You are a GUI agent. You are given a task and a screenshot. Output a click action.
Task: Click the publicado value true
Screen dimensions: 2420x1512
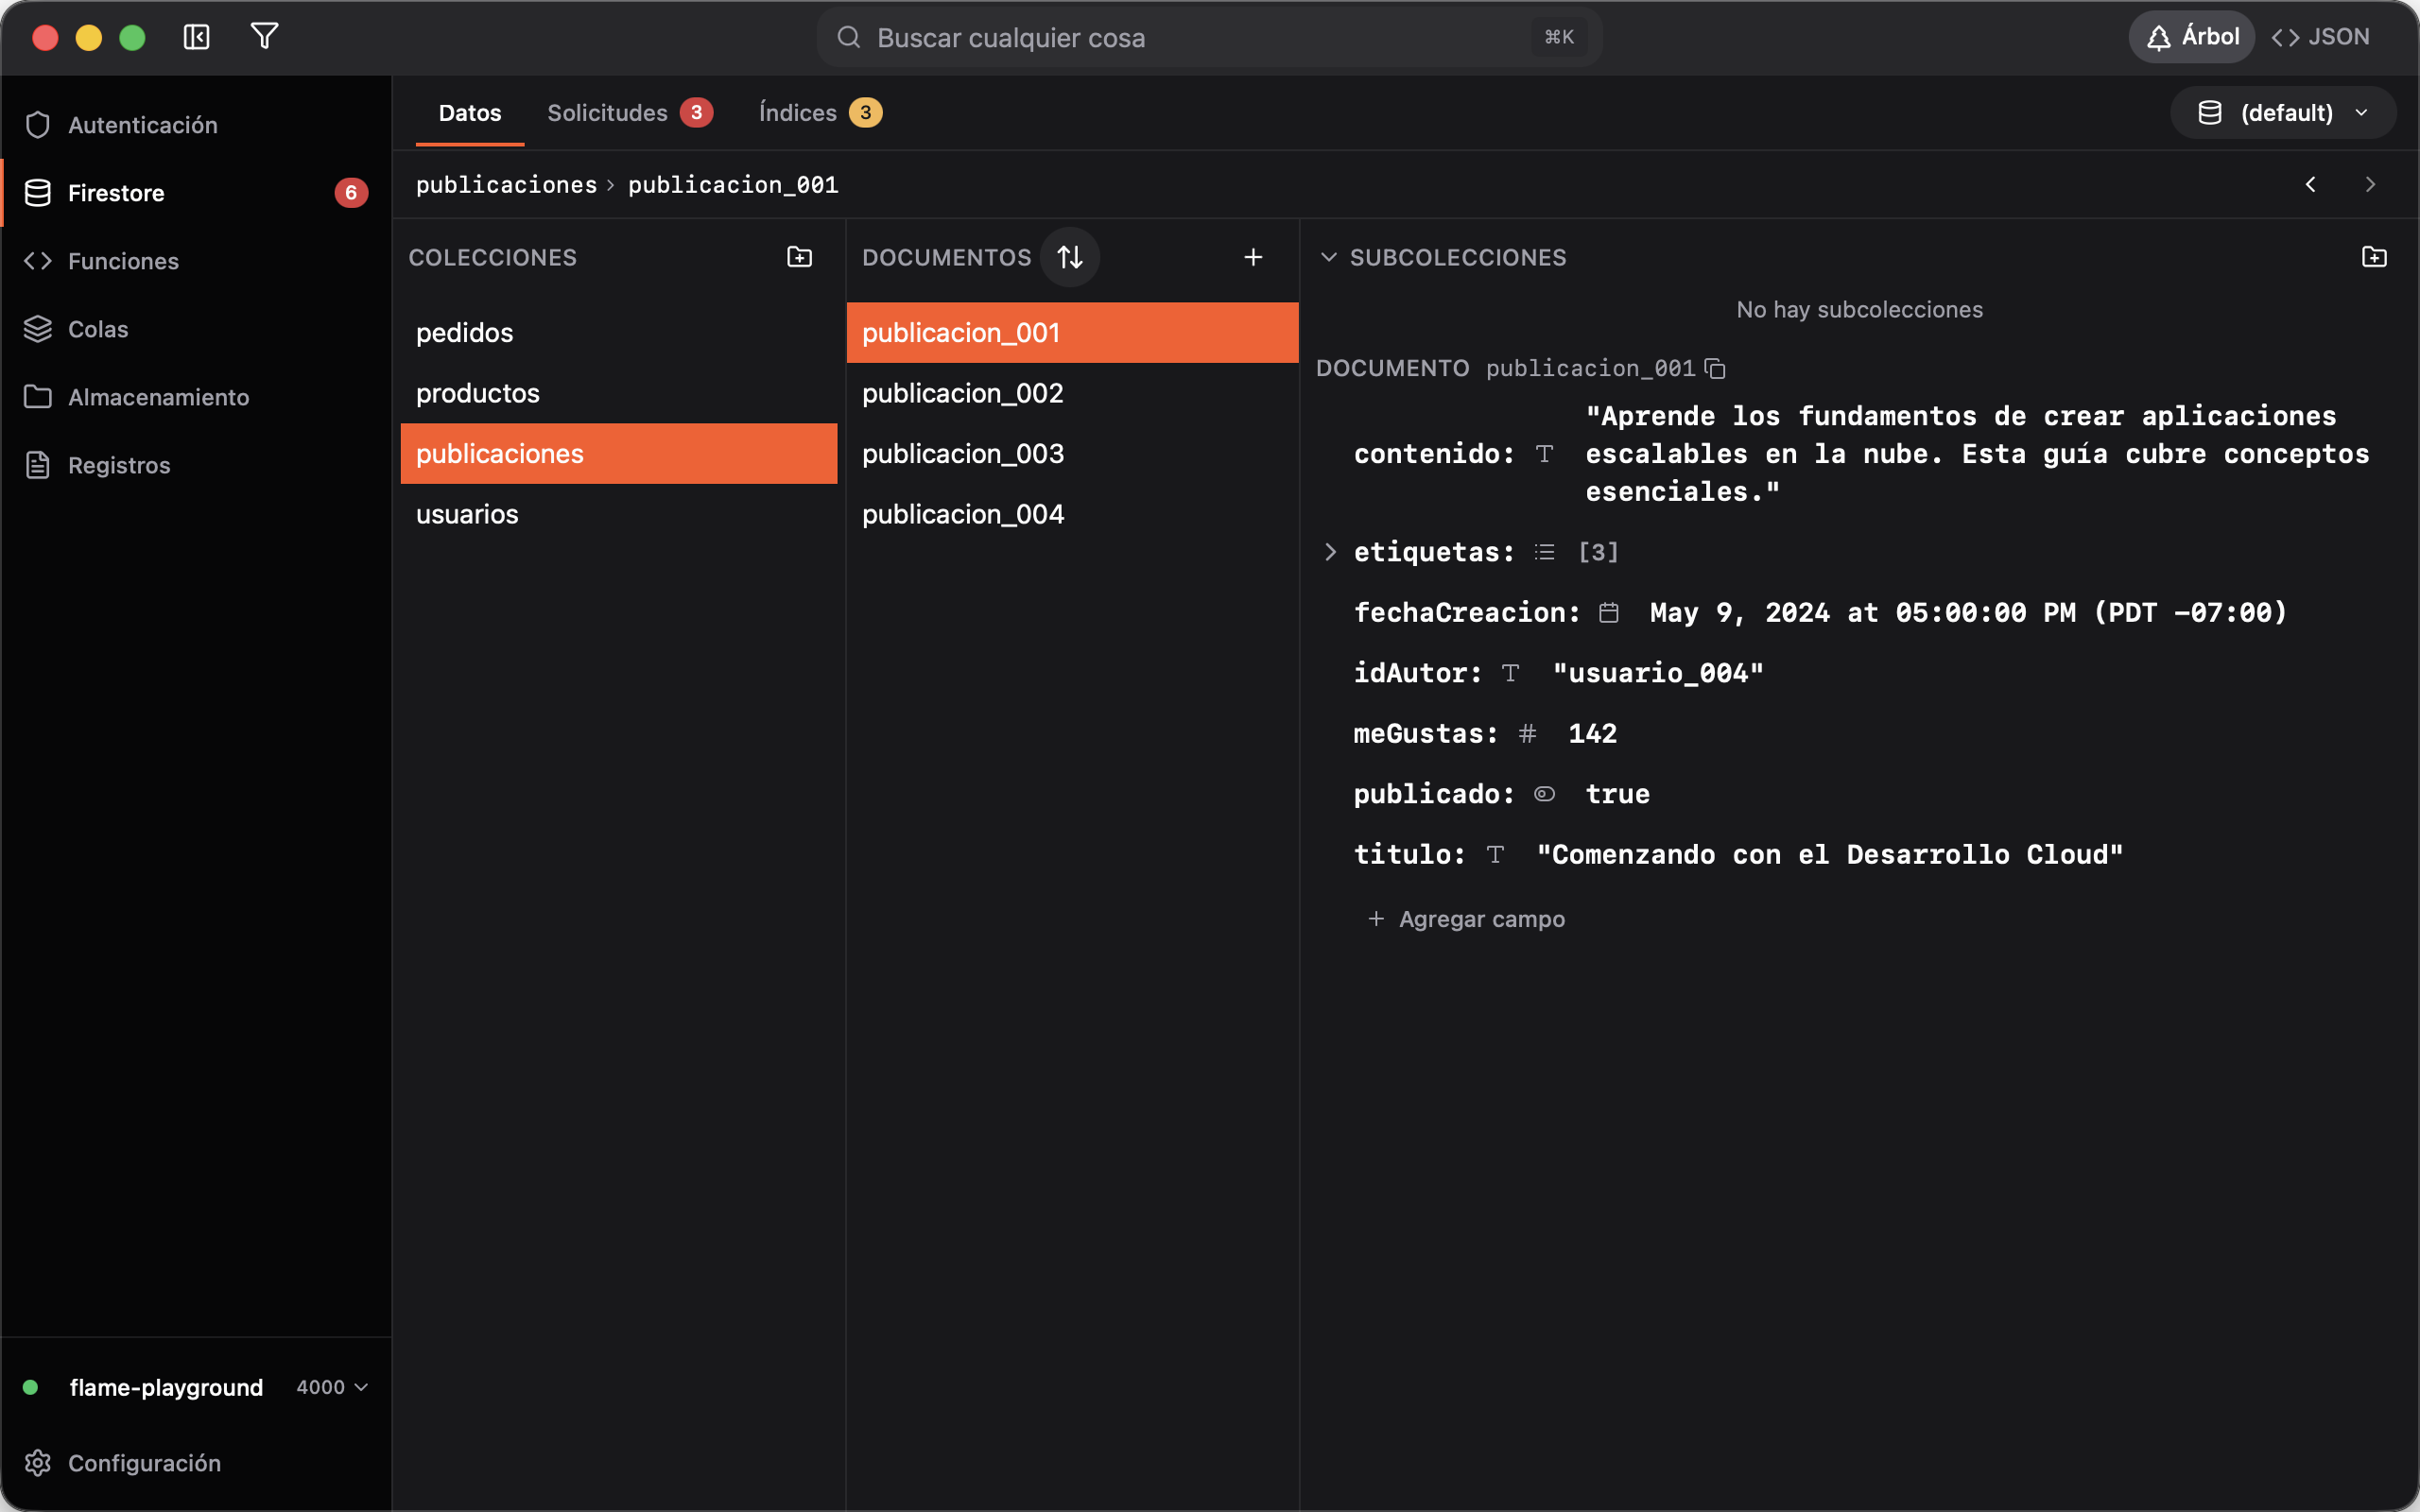point(1618,794)
